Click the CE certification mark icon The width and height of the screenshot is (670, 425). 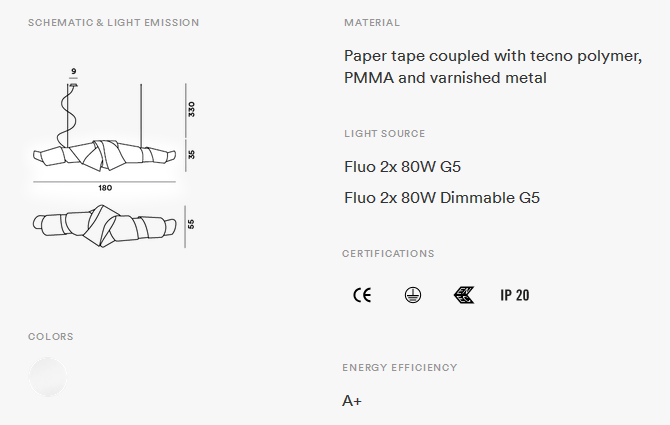click(362, 295)
